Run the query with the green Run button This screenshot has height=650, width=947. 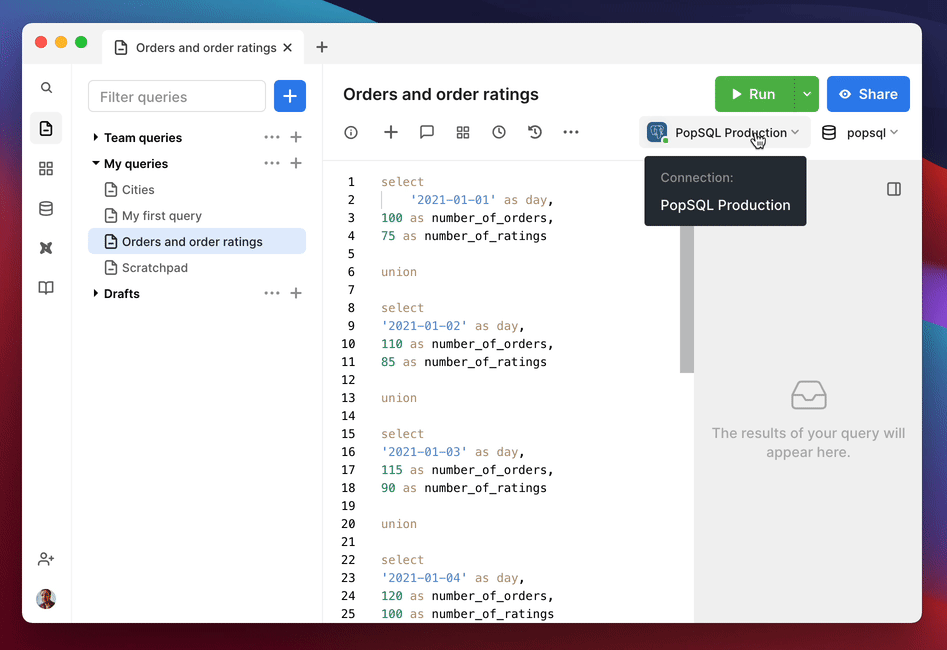[x=754, y=94]
